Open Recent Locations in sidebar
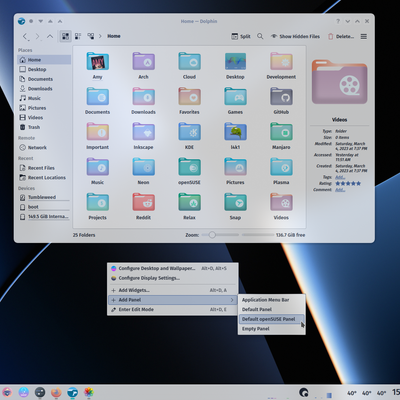The image size is (400, 400). pos(44,178)
